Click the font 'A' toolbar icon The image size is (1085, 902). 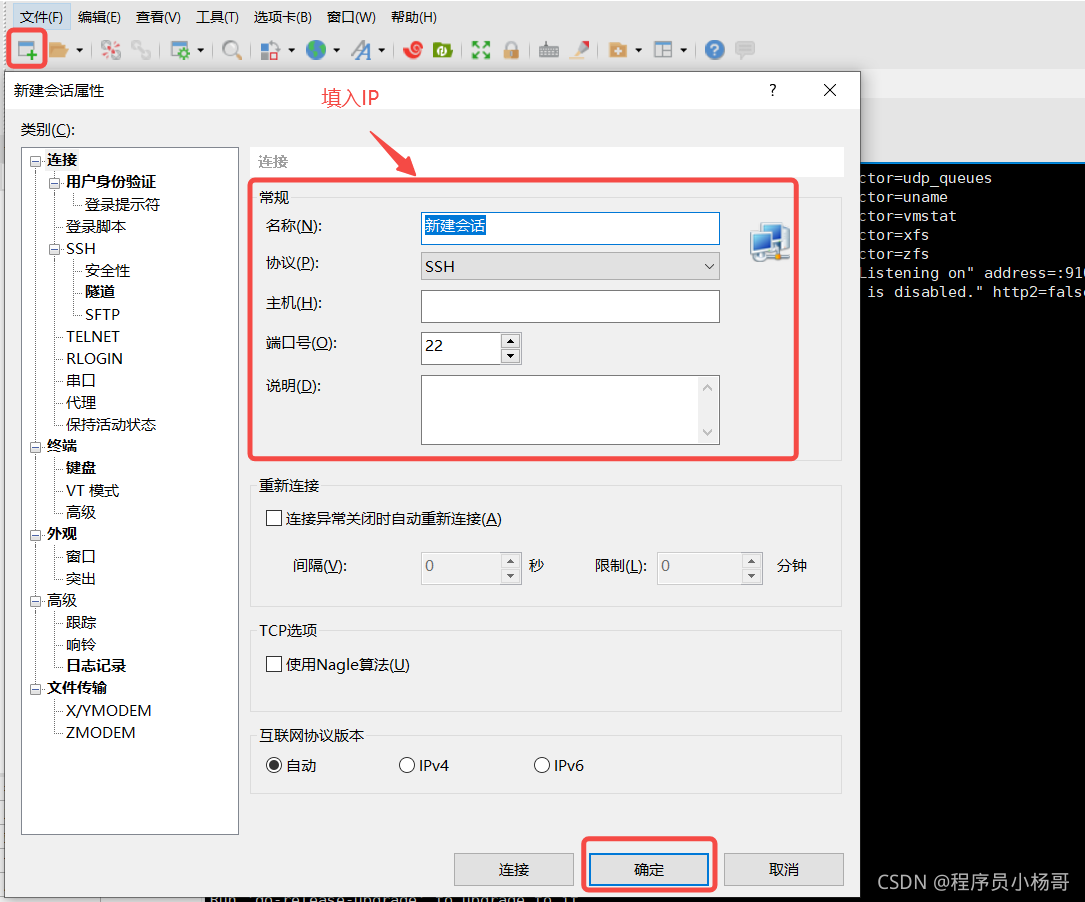point(361,50)
